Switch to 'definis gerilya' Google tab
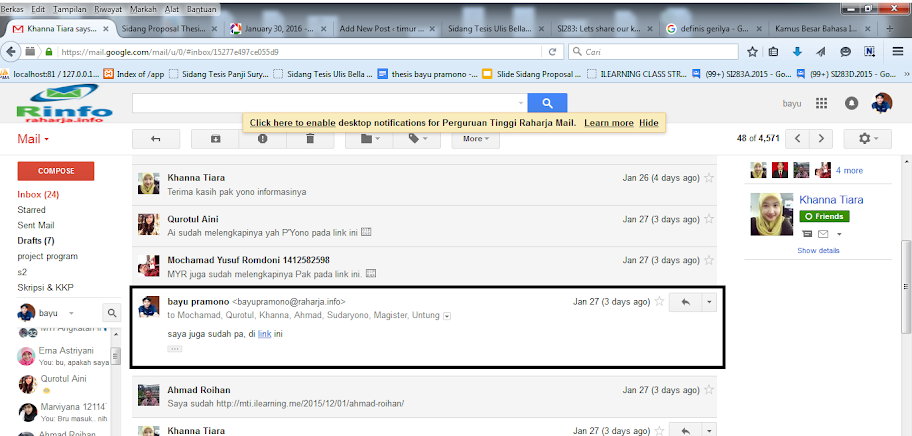 click(x=712, y=28)
